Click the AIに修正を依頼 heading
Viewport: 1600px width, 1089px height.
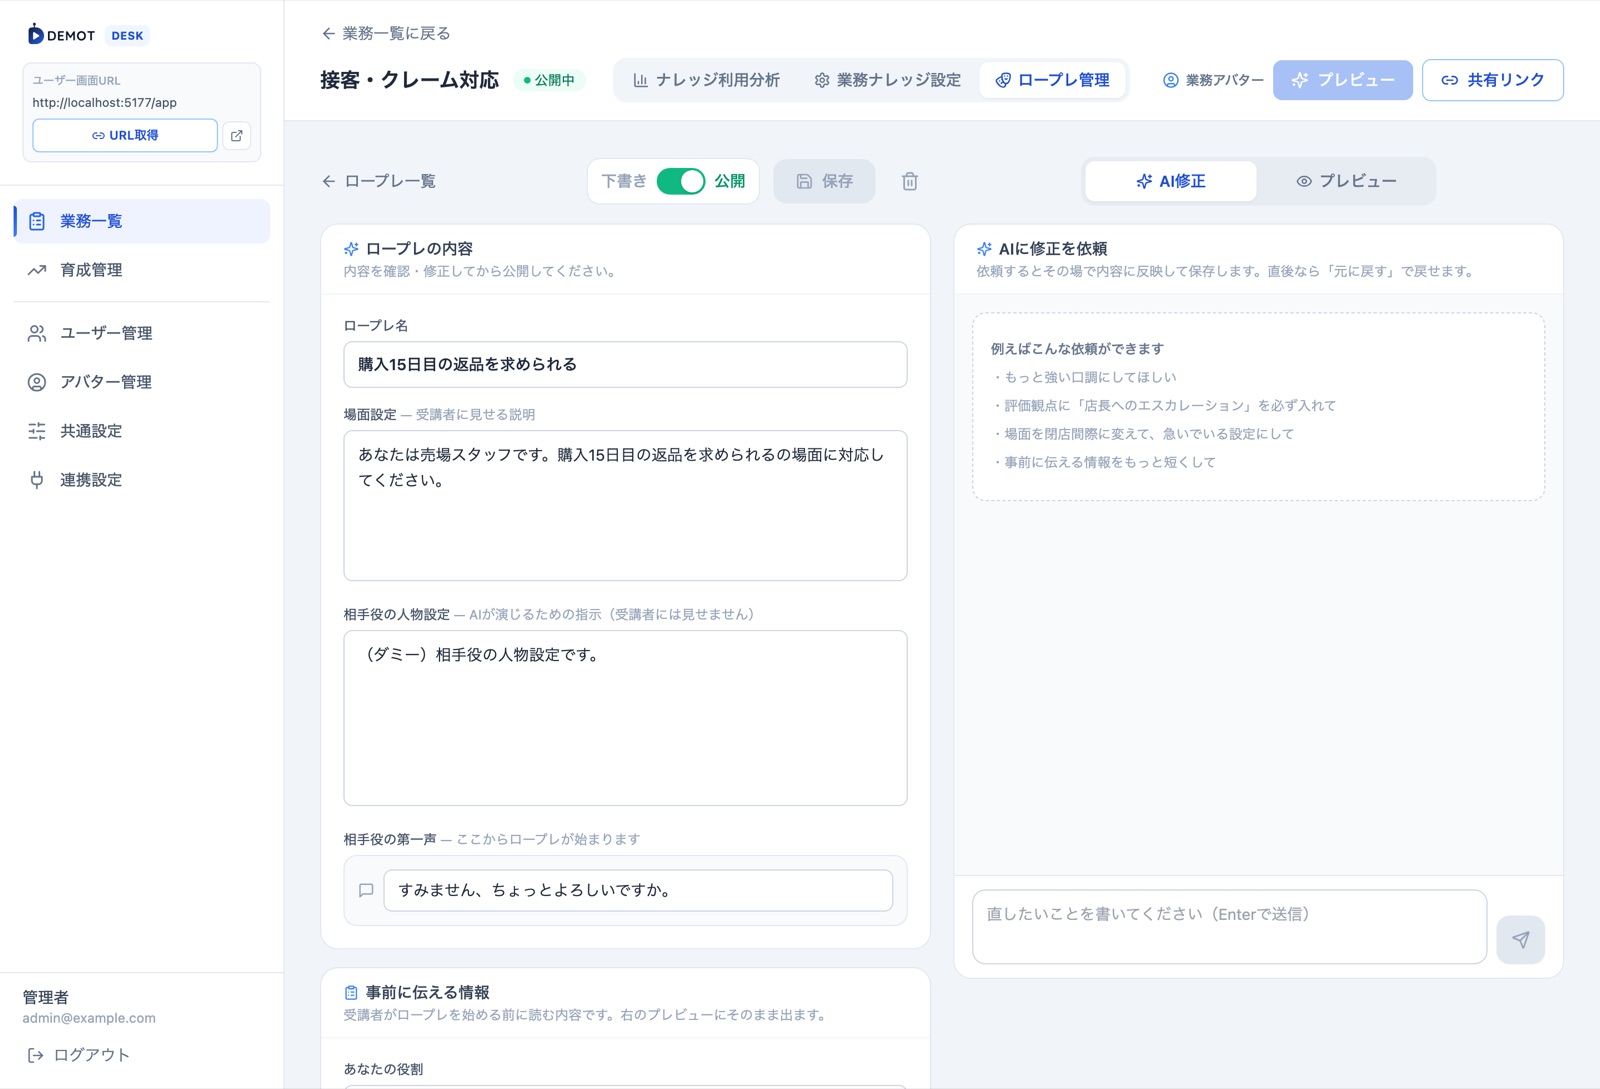[x=1053, y=249]
